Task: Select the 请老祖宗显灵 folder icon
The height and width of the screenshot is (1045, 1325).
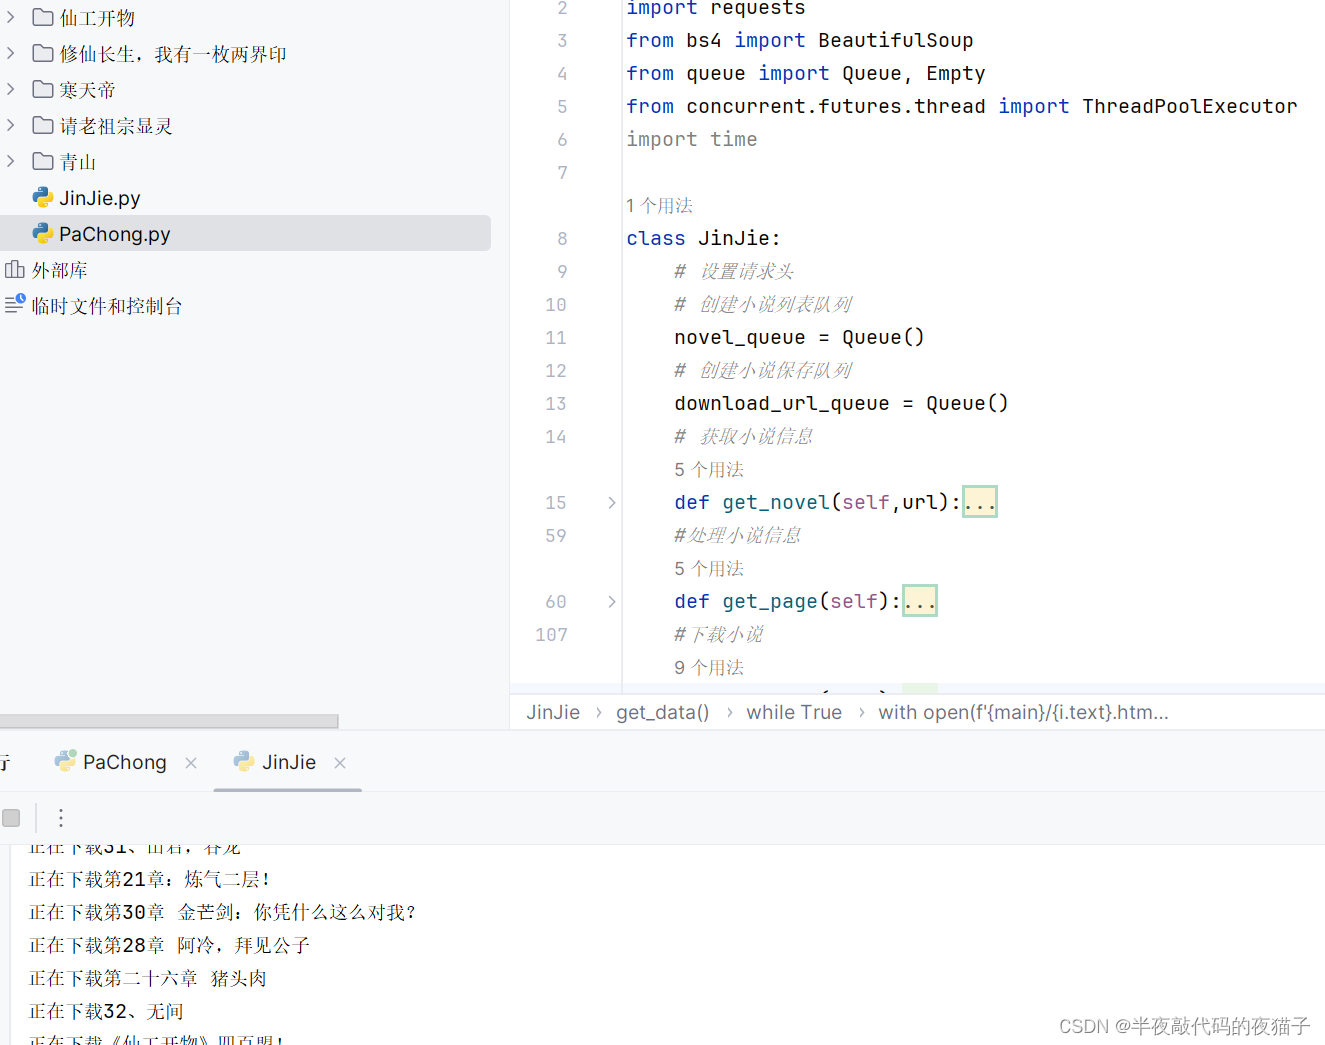Action: [x=43, y=125]
